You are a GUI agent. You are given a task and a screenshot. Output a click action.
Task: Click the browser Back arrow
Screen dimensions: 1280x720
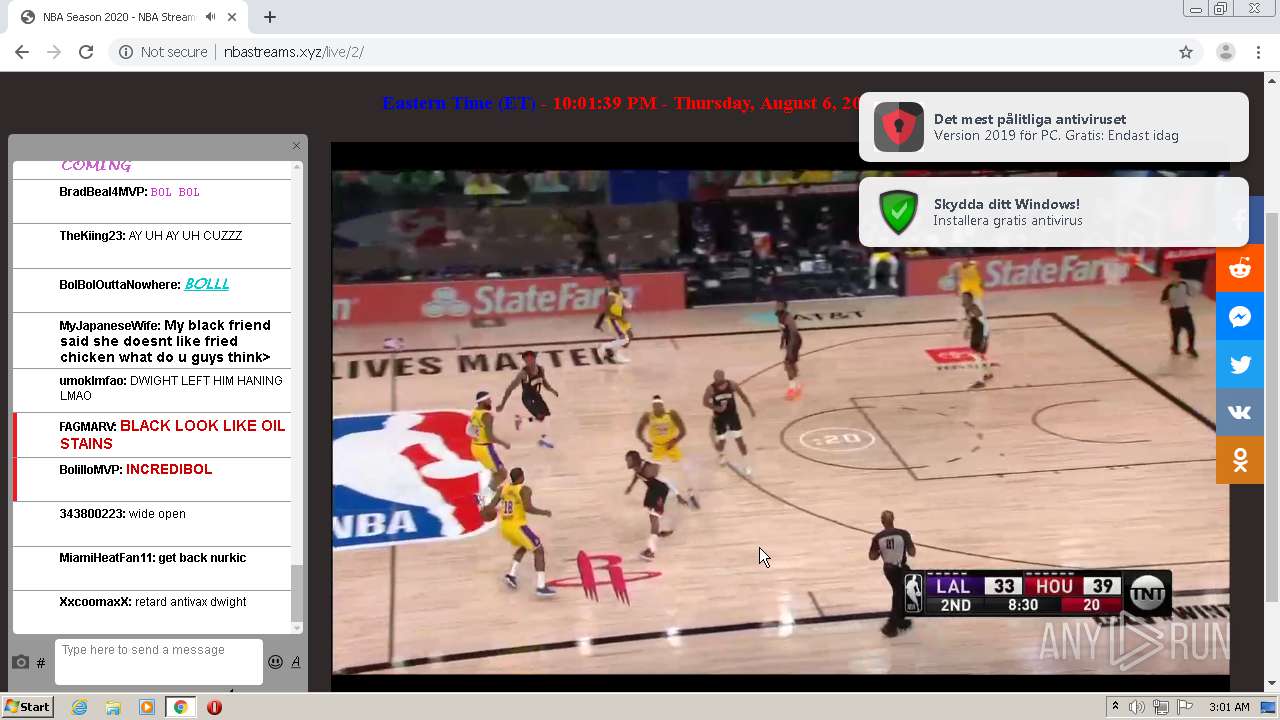point(22,52)
